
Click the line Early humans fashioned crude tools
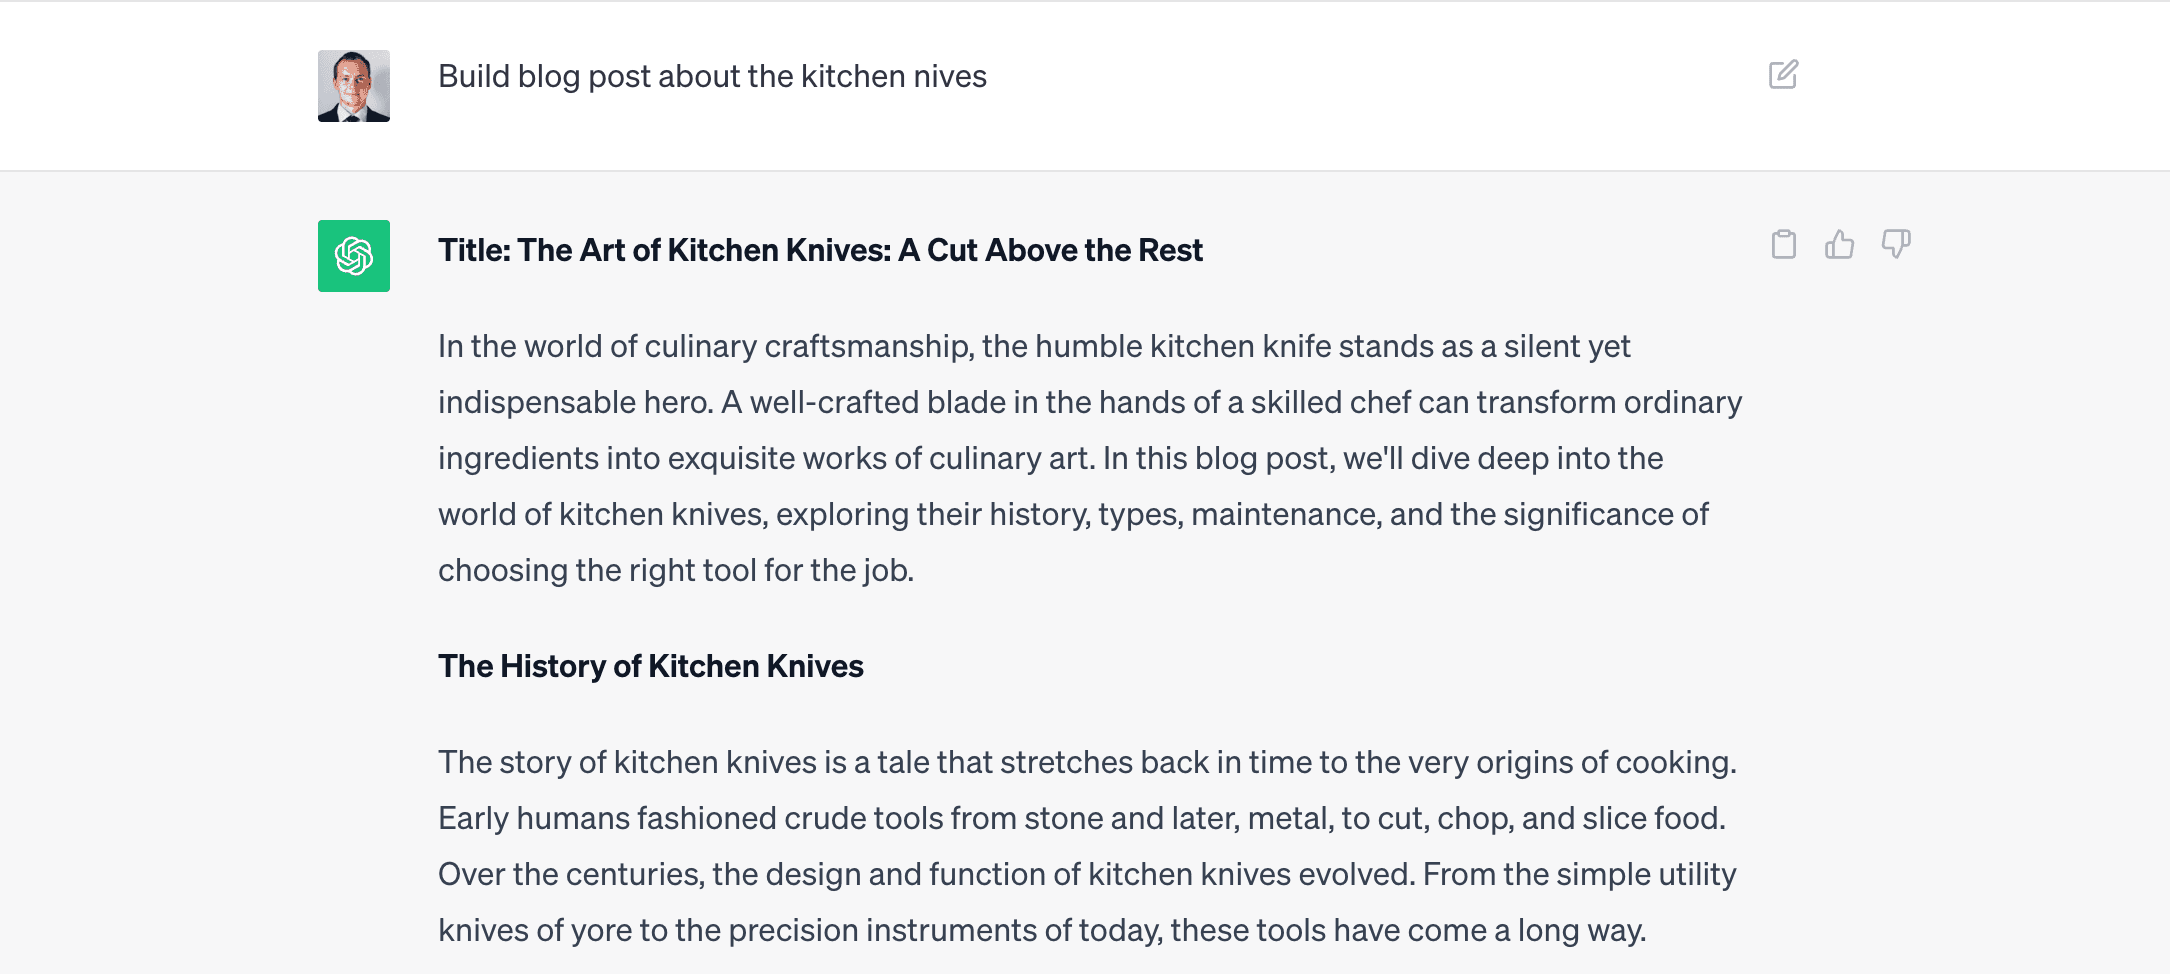coord(1082,818)
